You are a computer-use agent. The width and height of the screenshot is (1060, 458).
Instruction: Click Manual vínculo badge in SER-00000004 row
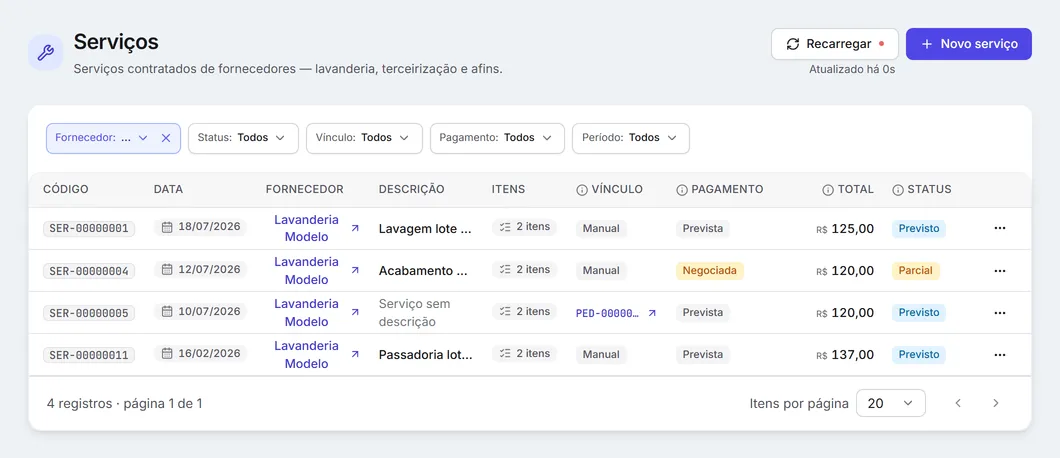pos(601,271)
